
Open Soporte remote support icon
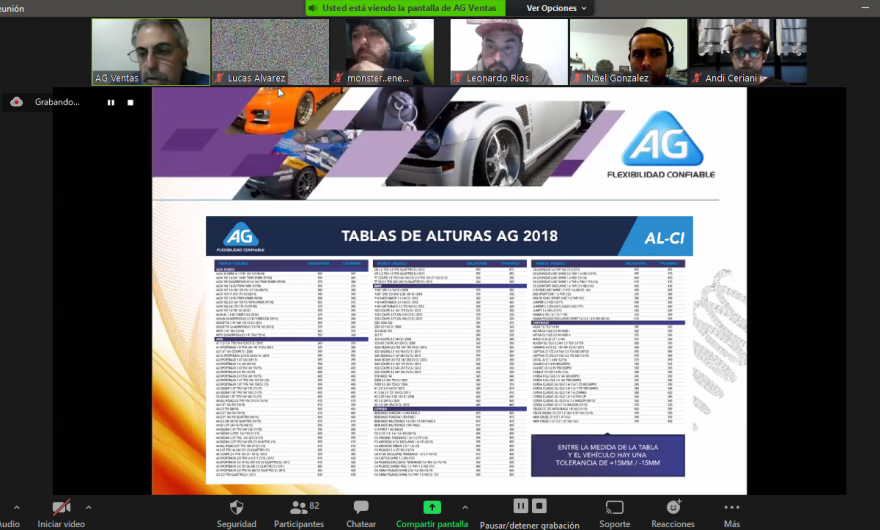pos(614,507)
